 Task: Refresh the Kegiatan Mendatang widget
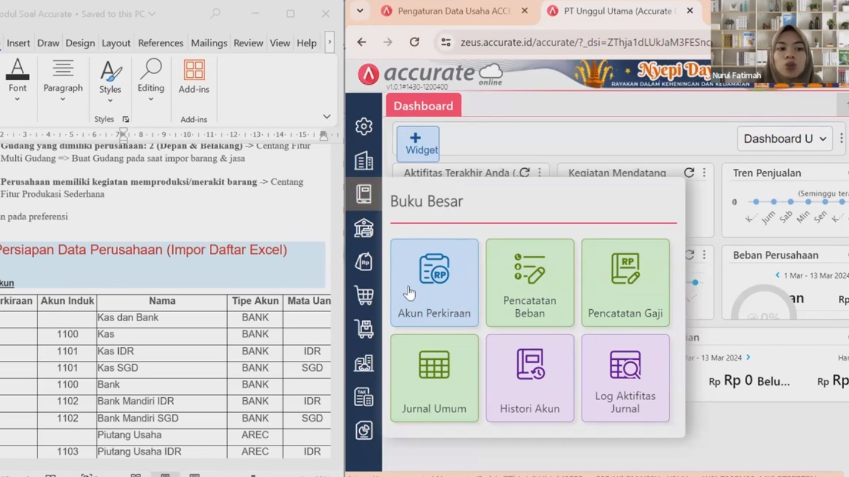689,173
